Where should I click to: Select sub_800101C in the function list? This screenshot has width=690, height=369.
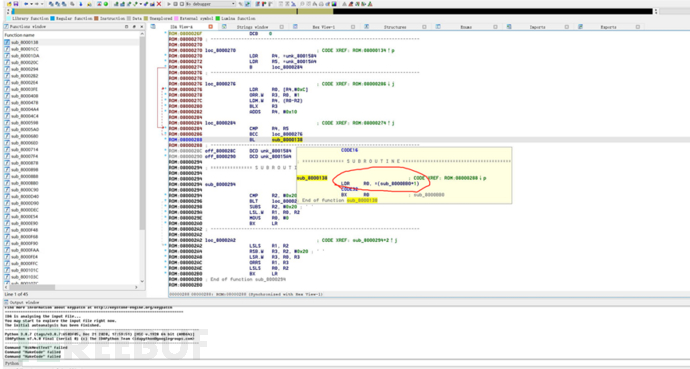[x=72, y=270]
